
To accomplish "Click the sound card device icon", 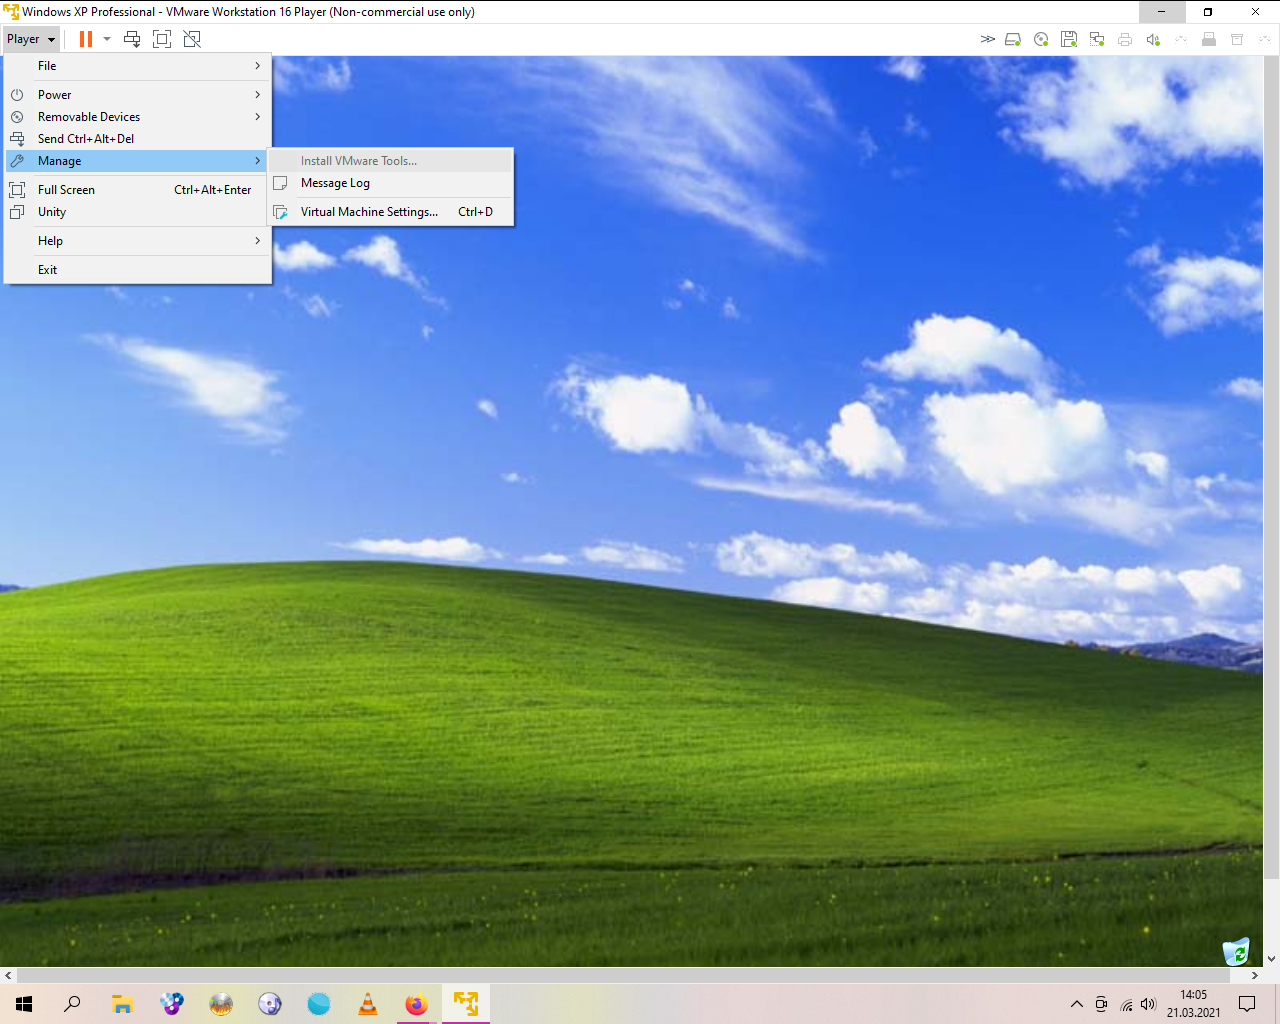I will click(x=1153, y=39).
